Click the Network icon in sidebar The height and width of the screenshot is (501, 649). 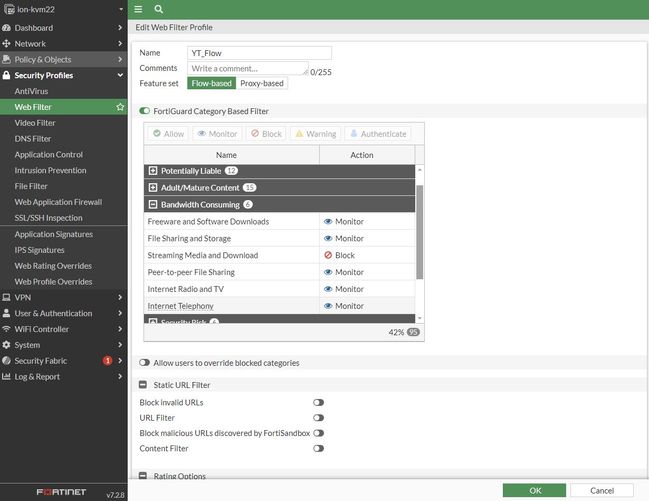pos(6,43)
